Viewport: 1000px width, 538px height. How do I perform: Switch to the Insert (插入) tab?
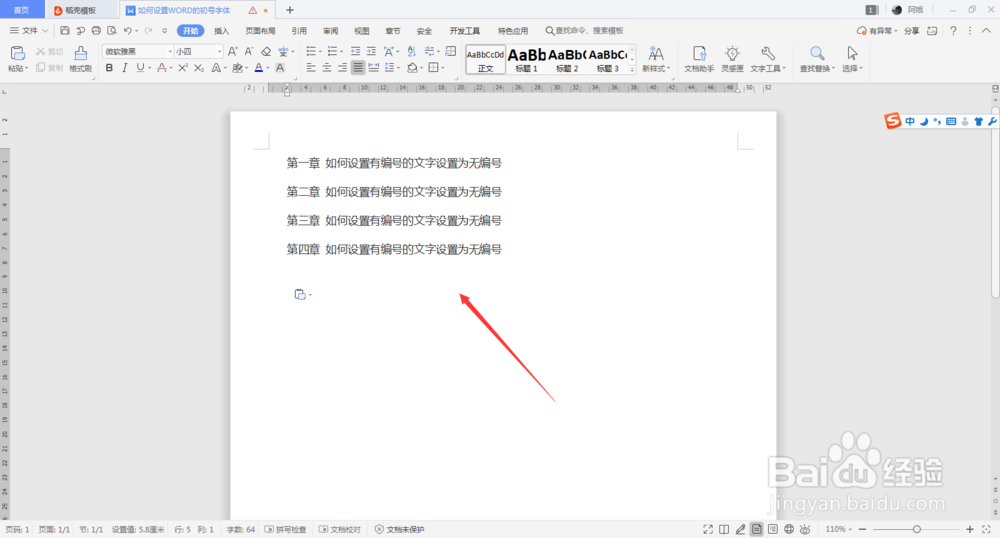[221, 31]
